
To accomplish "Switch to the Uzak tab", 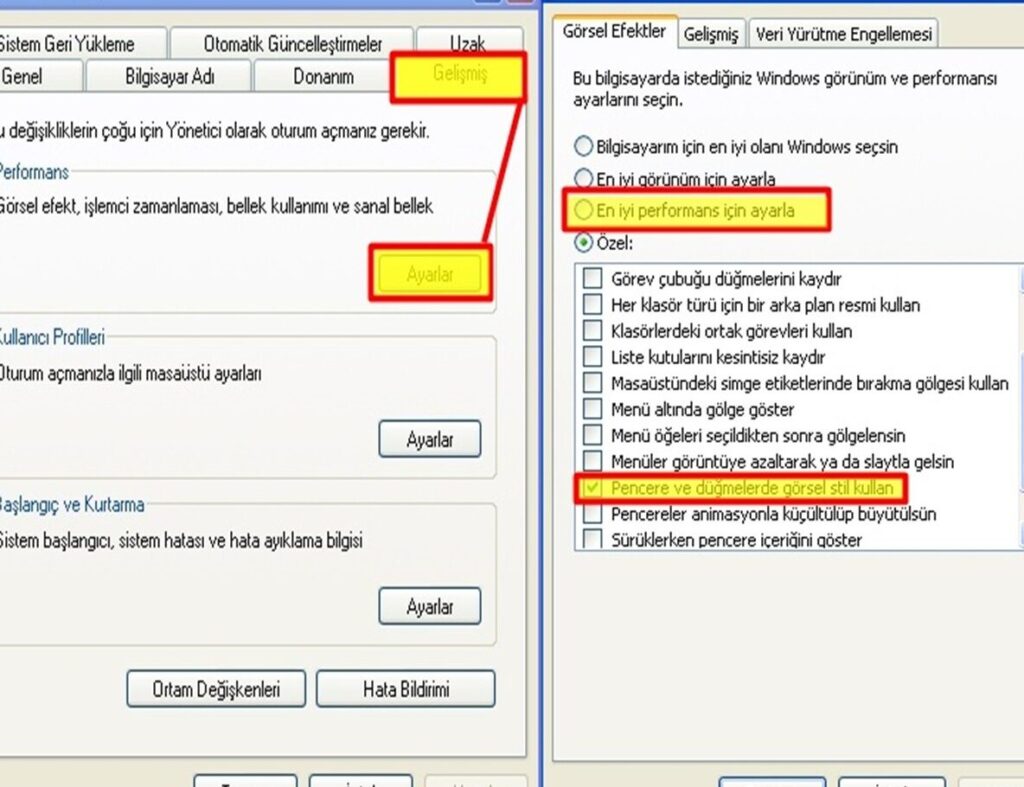I will (468, 43).
